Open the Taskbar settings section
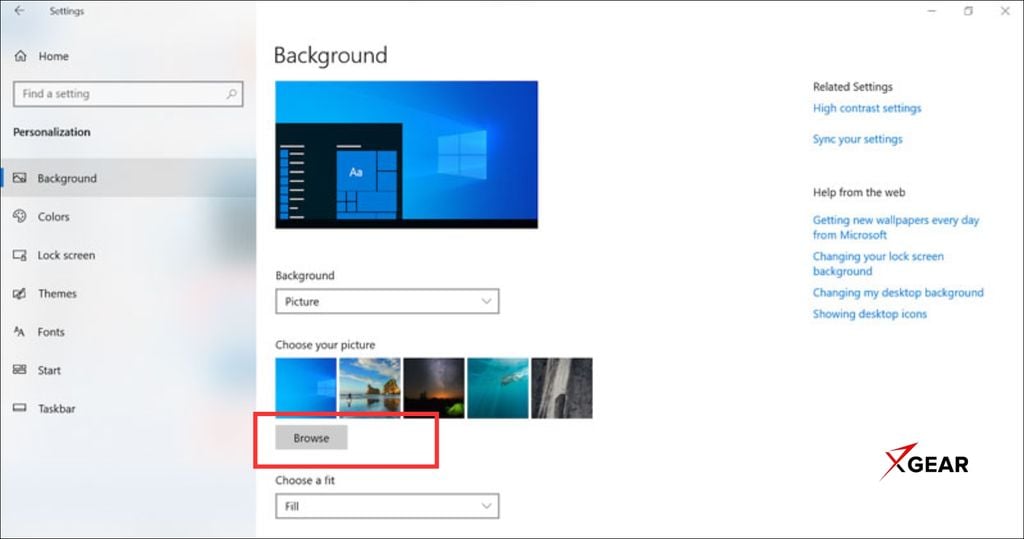The width and height of the screenshot is (1024, 539). (128, 408)
